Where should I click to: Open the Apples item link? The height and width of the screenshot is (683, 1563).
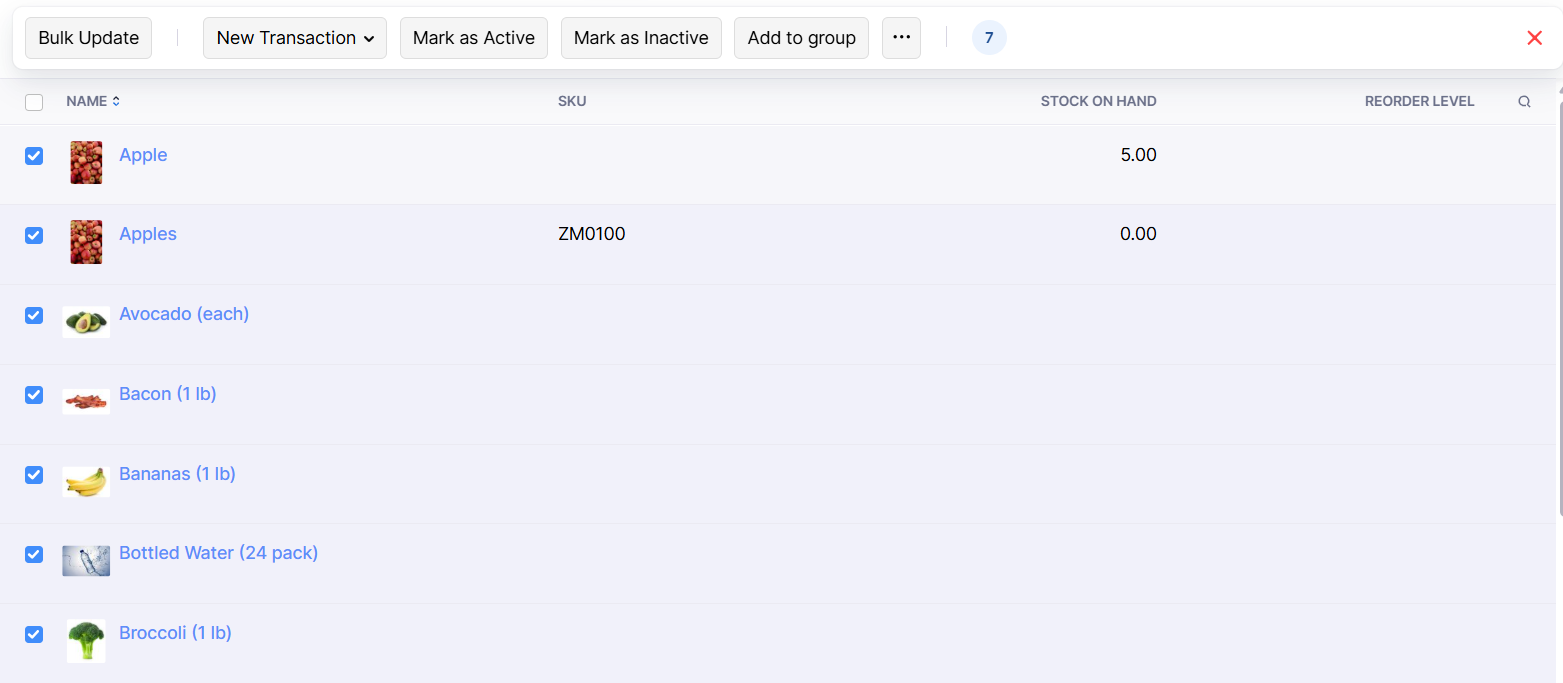coord(148,234)
